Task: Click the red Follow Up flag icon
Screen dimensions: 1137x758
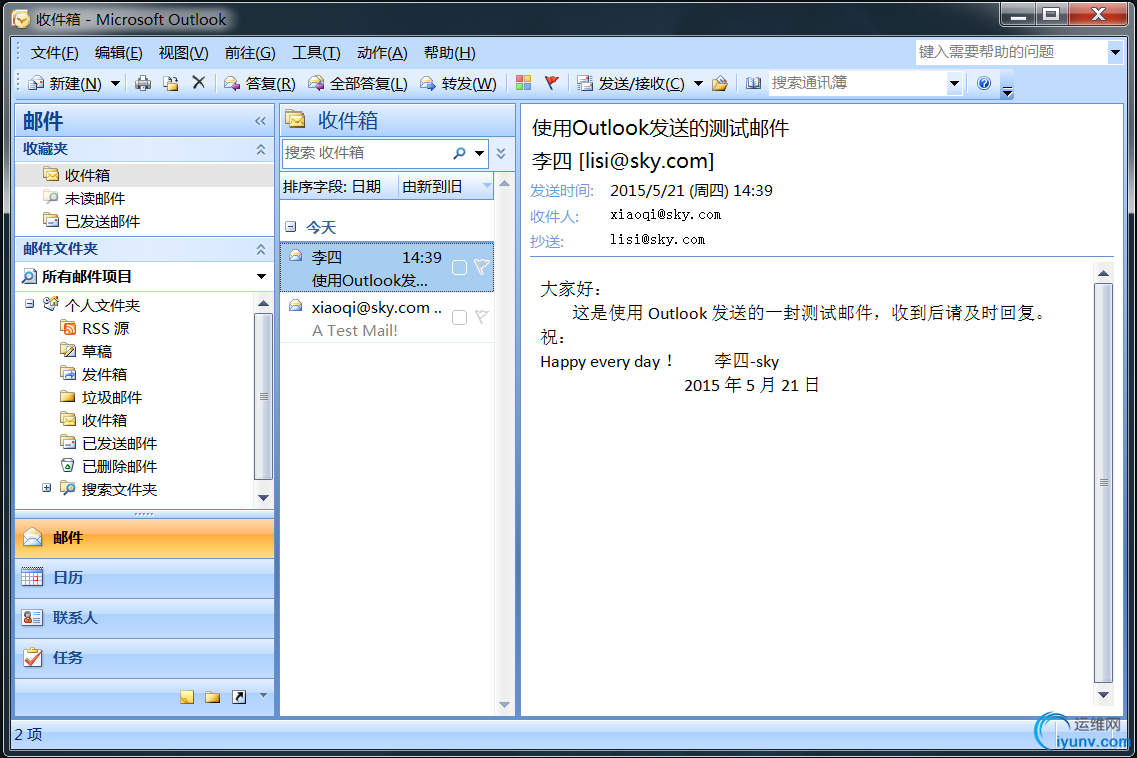Action: pos(552,83)
